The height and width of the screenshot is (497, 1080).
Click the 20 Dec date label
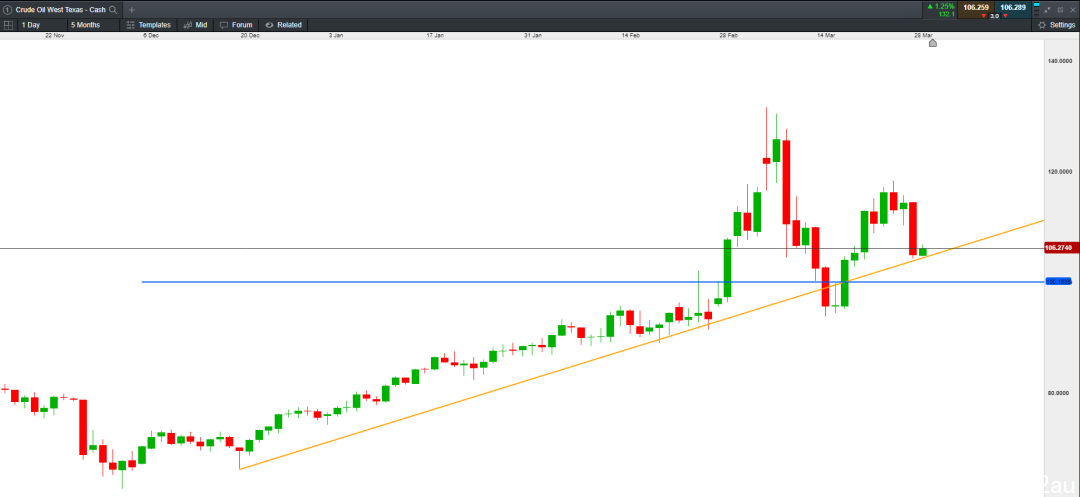[x=249, y=35]
